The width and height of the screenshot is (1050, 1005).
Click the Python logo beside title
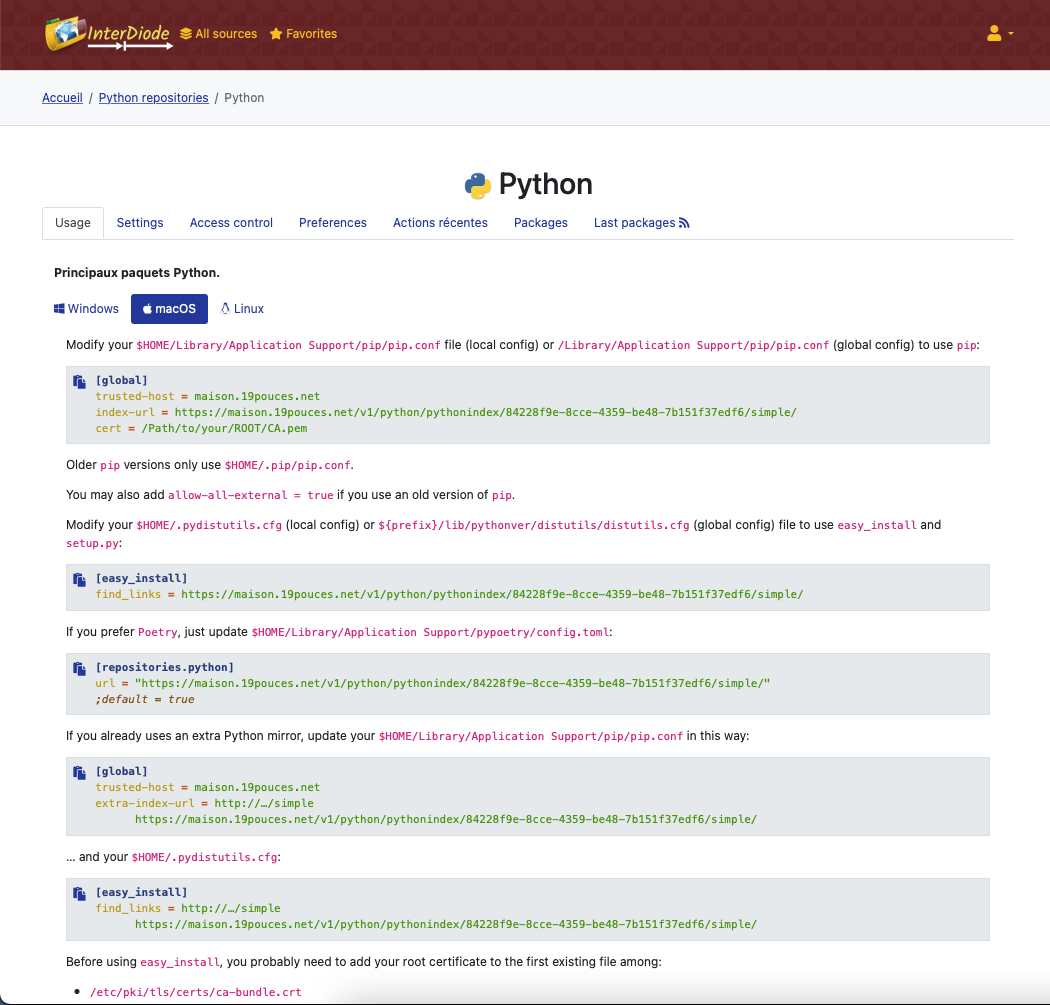[477, 185]
